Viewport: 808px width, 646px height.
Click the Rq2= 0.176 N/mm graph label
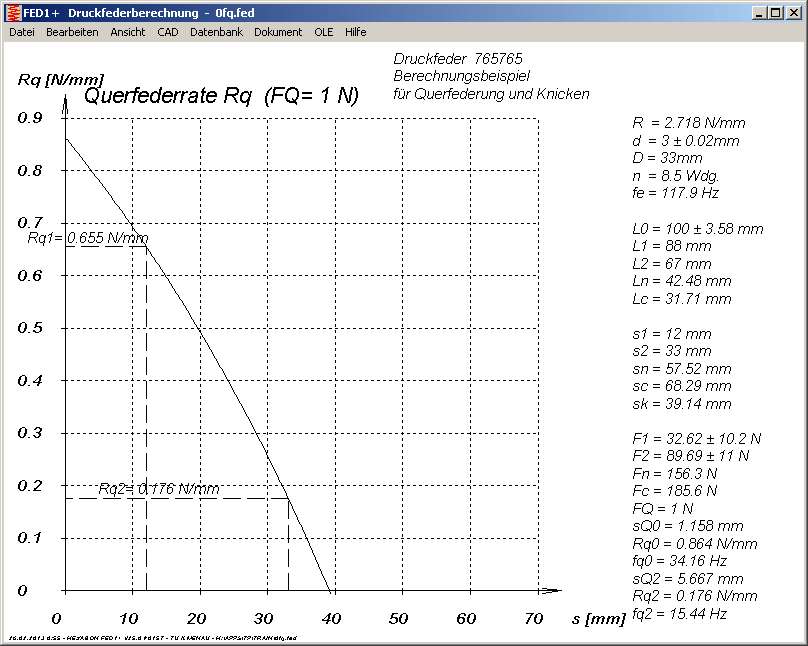[x=158, y=489]
